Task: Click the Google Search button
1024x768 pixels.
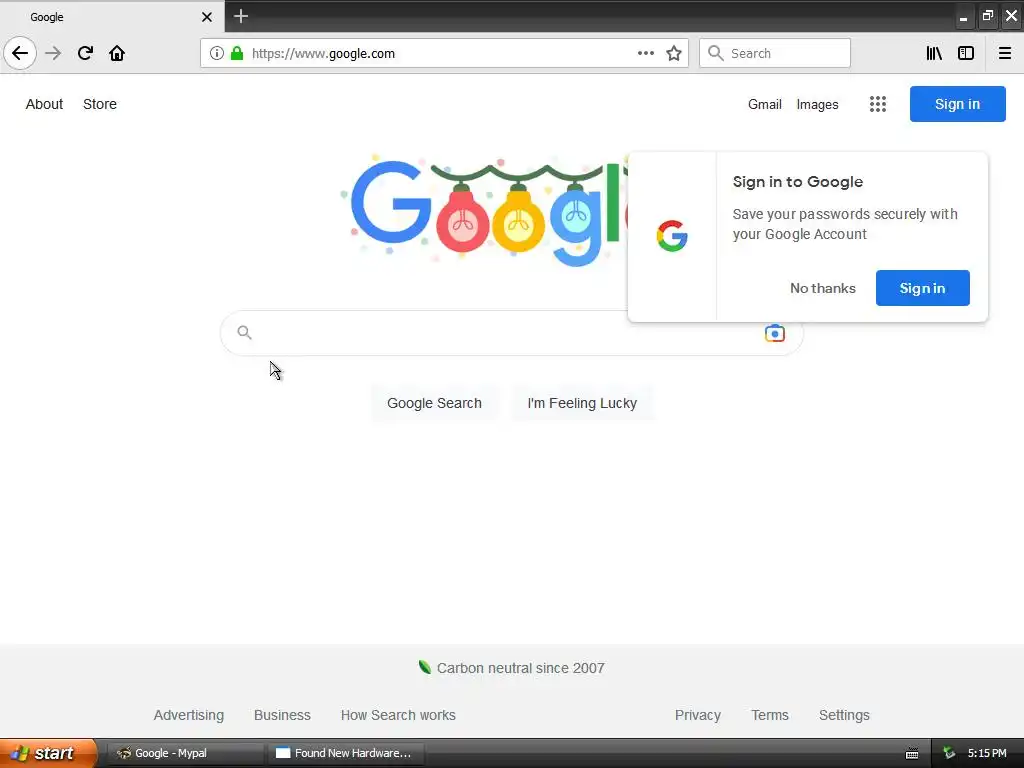Action: [434, 403]
